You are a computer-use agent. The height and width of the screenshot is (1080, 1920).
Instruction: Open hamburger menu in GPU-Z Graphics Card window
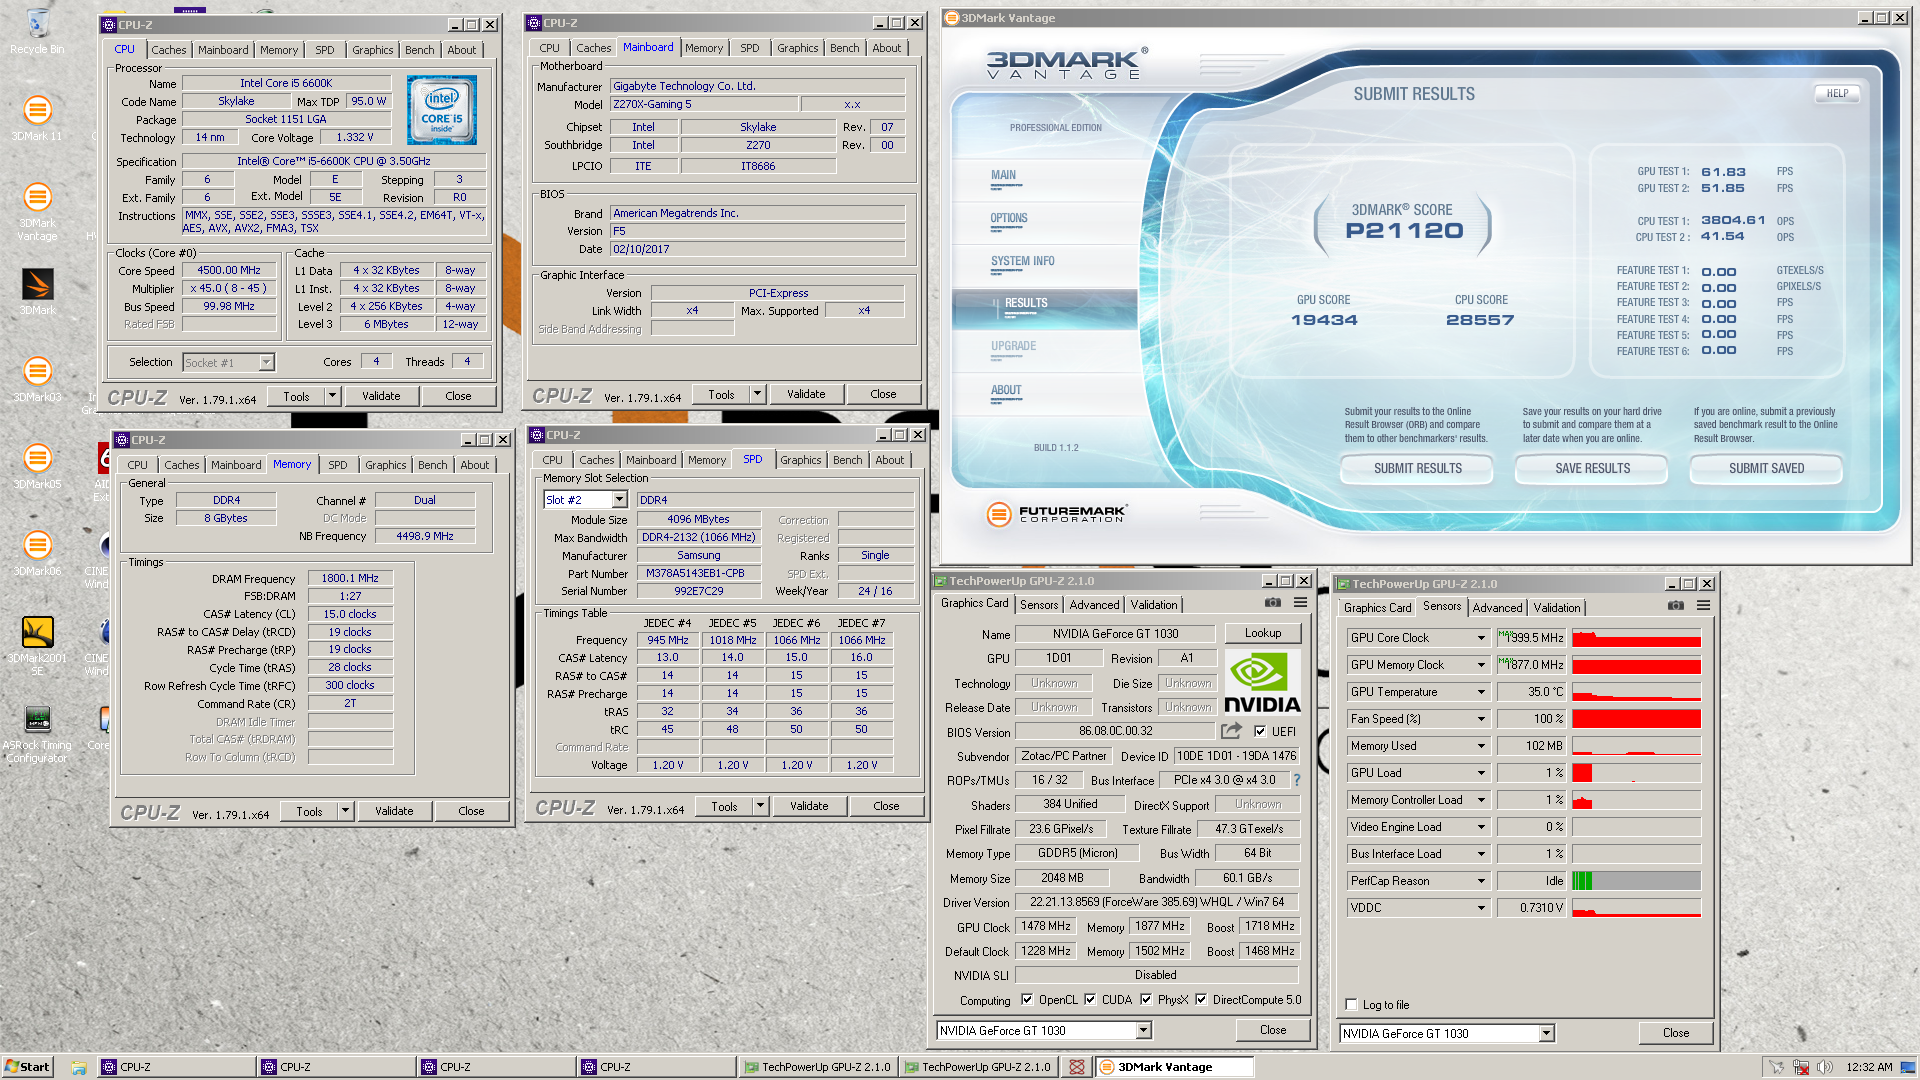tap(1300, 603)
